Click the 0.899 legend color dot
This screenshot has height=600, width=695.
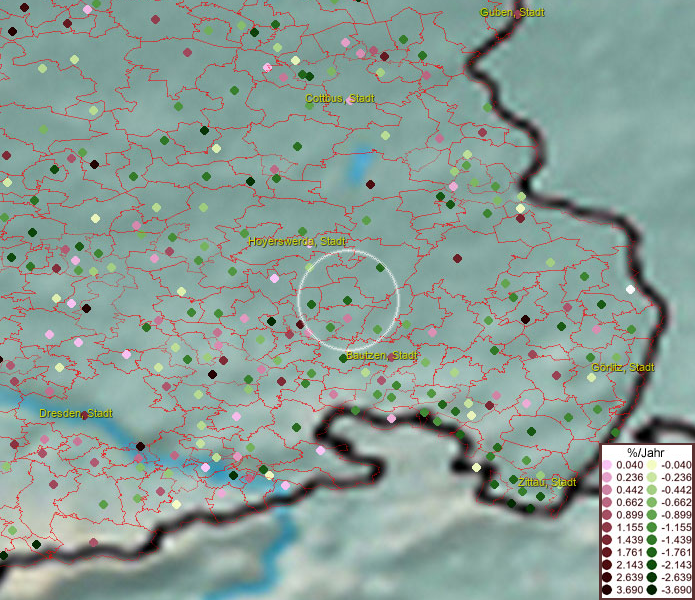click(607, 515)
